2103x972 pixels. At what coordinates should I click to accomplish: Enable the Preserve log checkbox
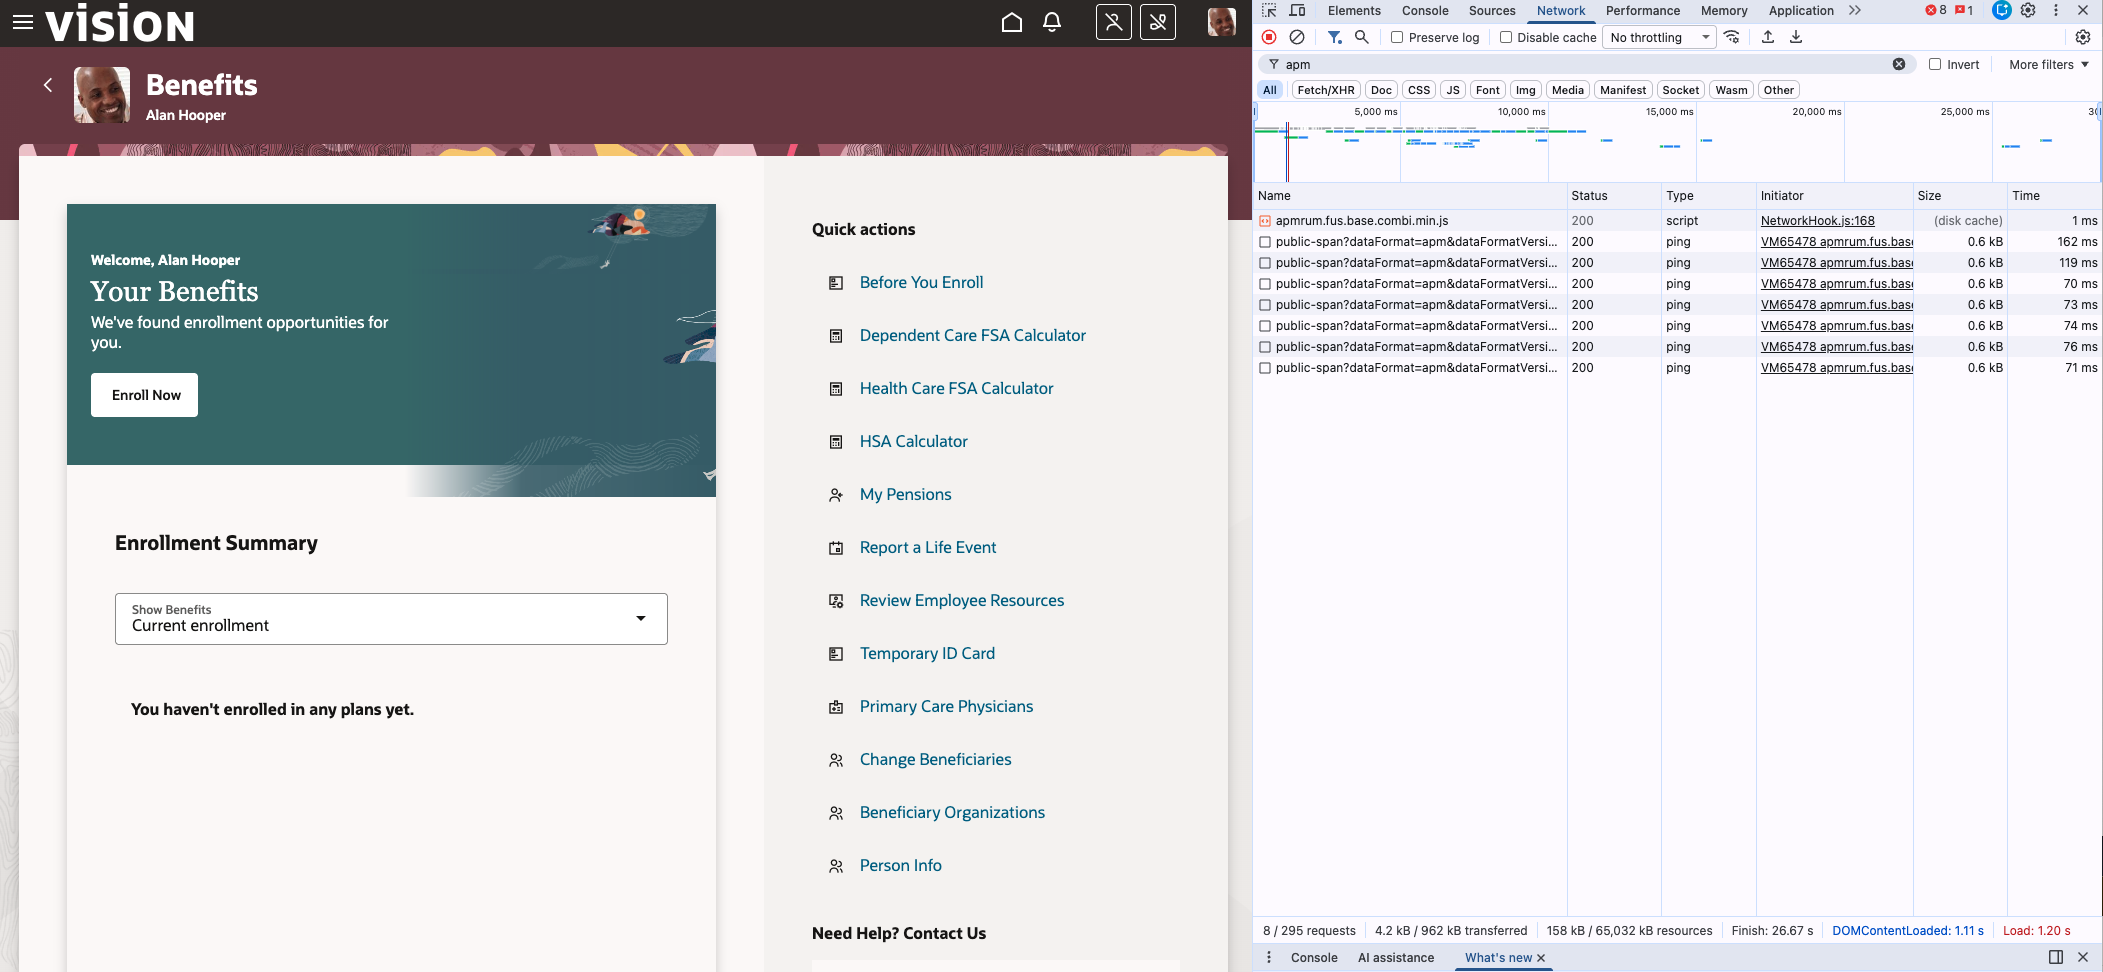pyautogui.click(x=1396, y=37)
